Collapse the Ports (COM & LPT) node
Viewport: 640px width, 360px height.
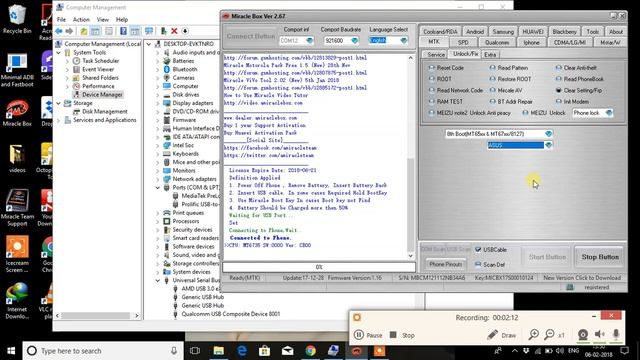point(158,187)
